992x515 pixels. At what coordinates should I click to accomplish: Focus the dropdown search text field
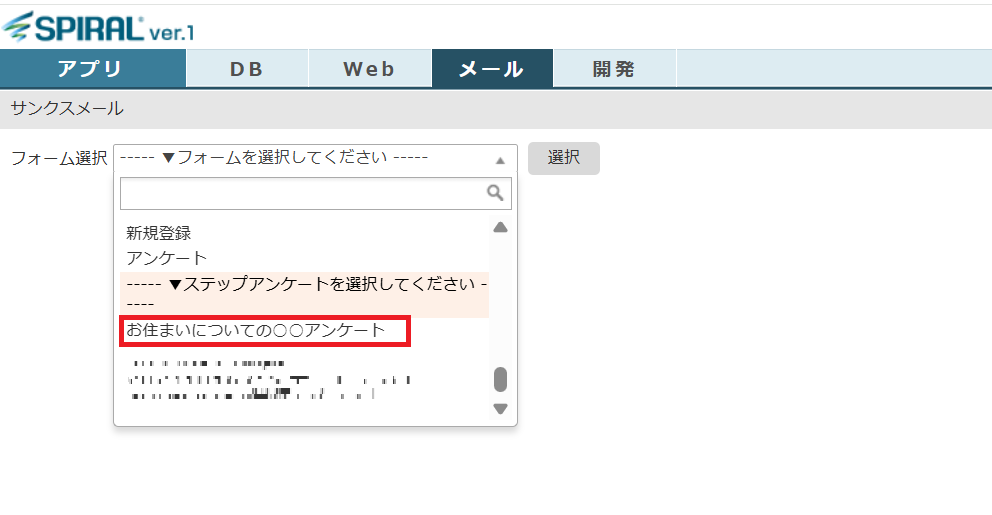(302, 193)
